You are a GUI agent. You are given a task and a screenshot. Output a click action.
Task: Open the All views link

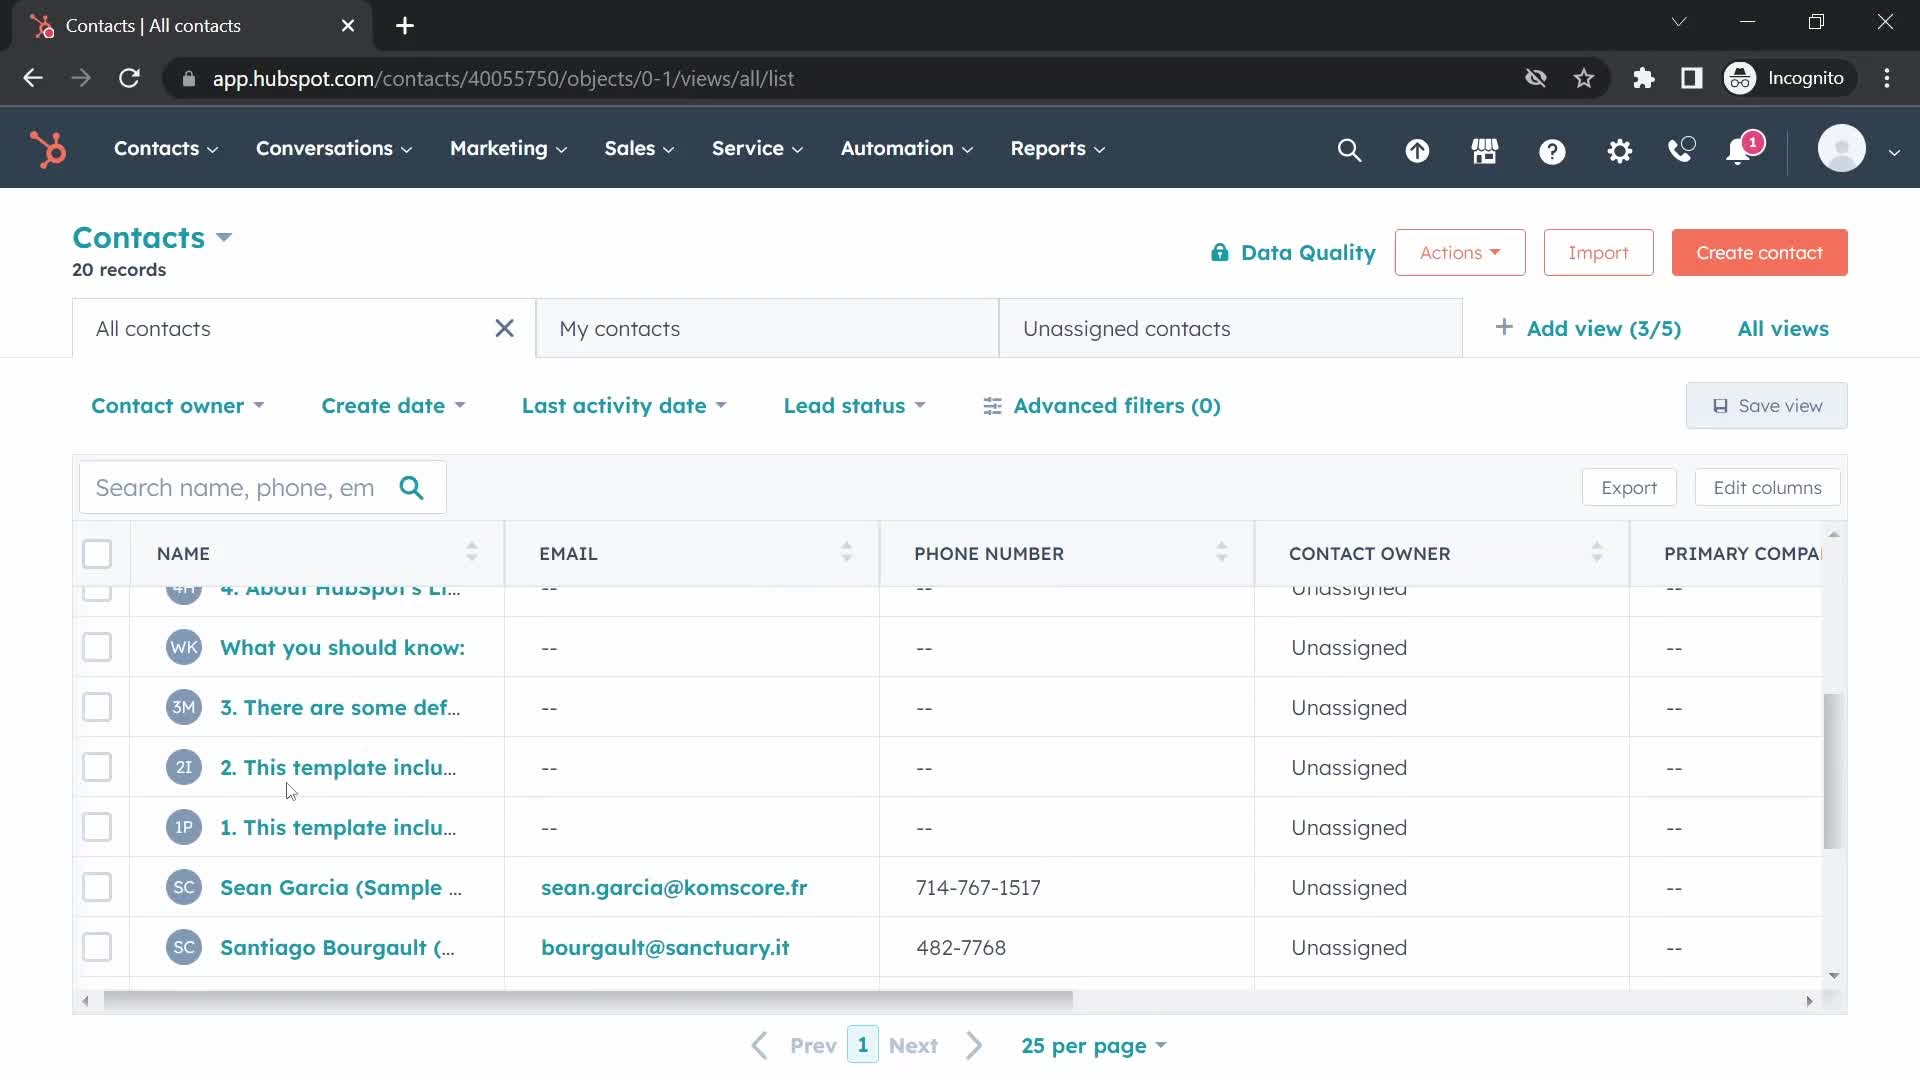1783,329
